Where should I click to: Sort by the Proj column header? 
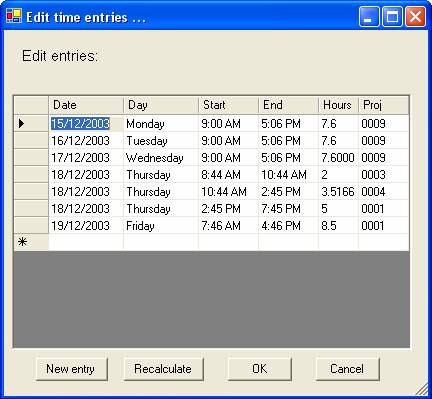(x=383, y=105)
